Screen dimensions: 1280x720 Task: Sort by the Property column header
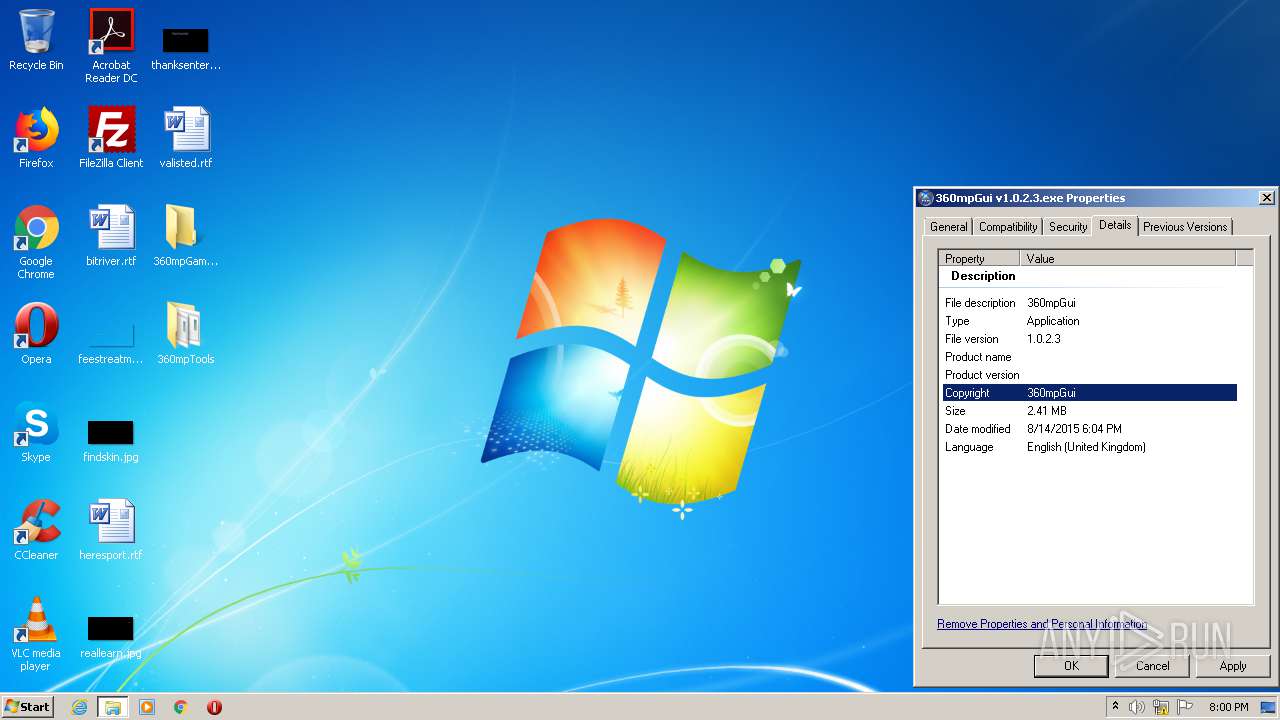pyautogui.click(x=980, y=258)
